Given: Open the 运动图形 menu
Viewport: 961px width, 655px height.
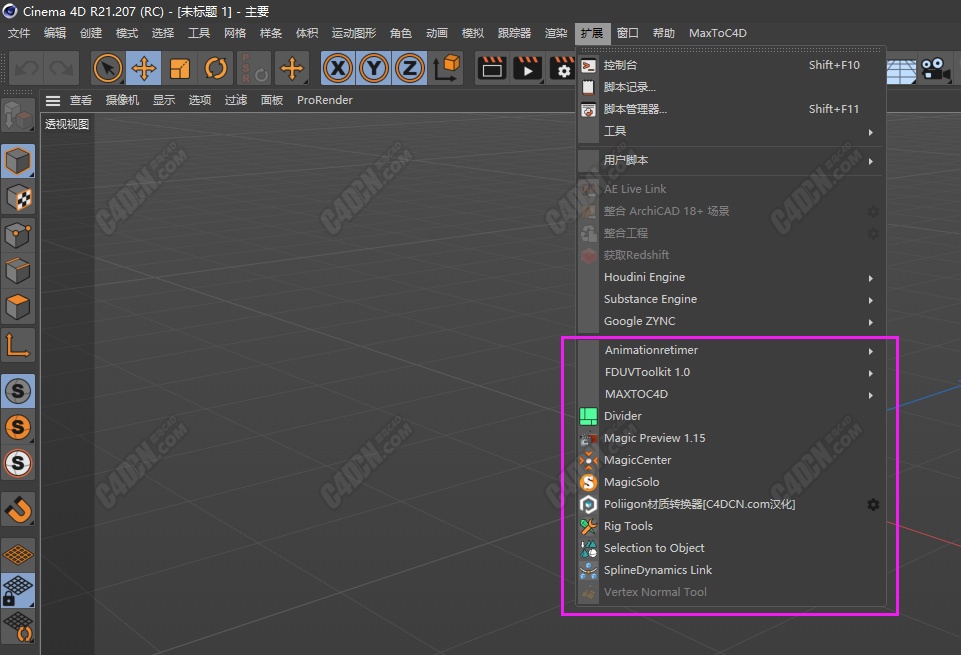Looking at the screenshot, I should (354, 33).
